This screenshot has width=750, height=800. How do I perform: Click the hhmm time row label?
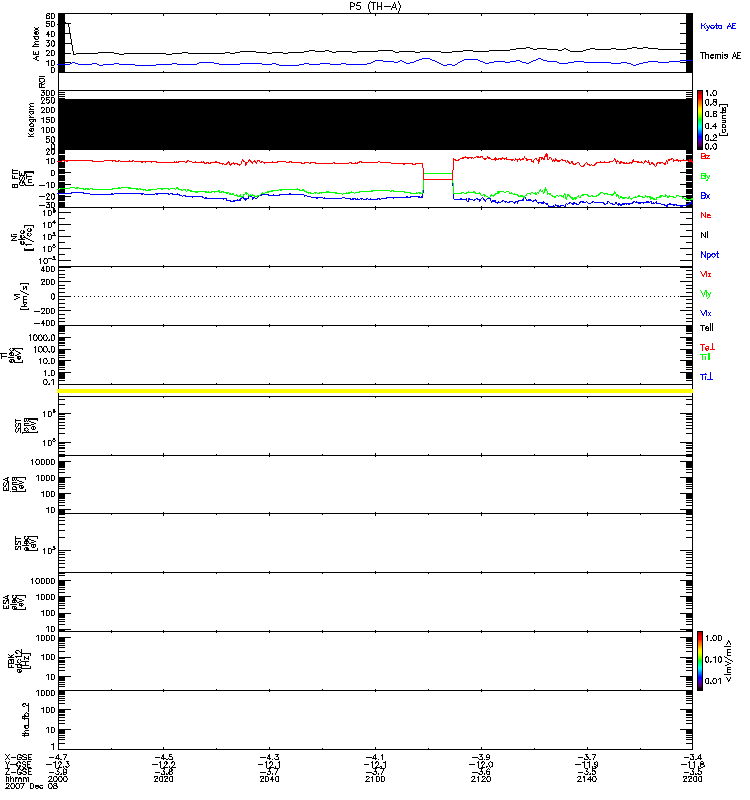click(x=15, y=779)
